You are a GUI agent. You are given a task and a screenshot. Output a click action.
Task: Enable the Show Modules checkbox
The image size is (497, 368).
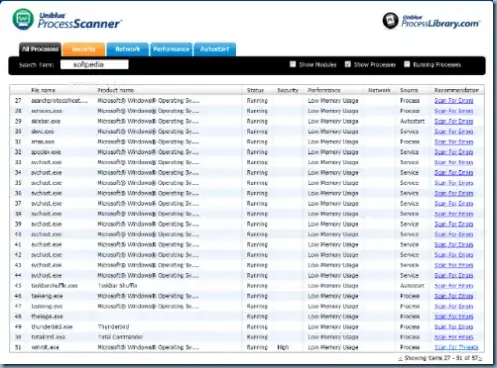click(x=293, y=64)
